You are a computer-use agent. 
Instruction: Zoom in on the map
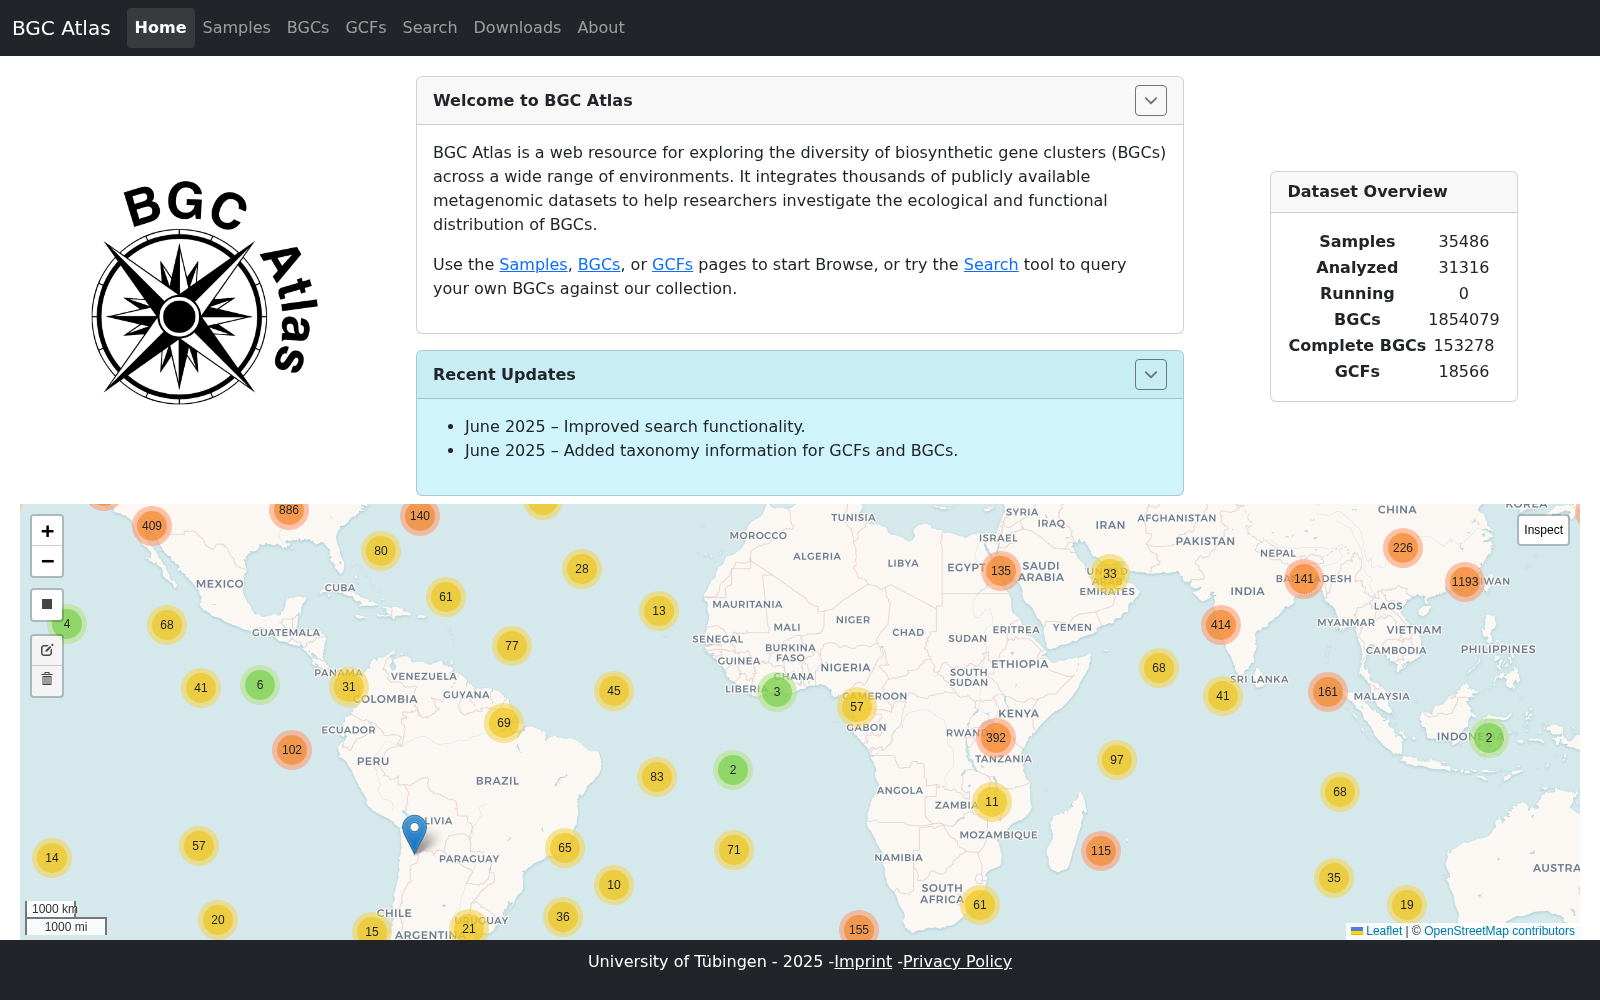(47, 531)
